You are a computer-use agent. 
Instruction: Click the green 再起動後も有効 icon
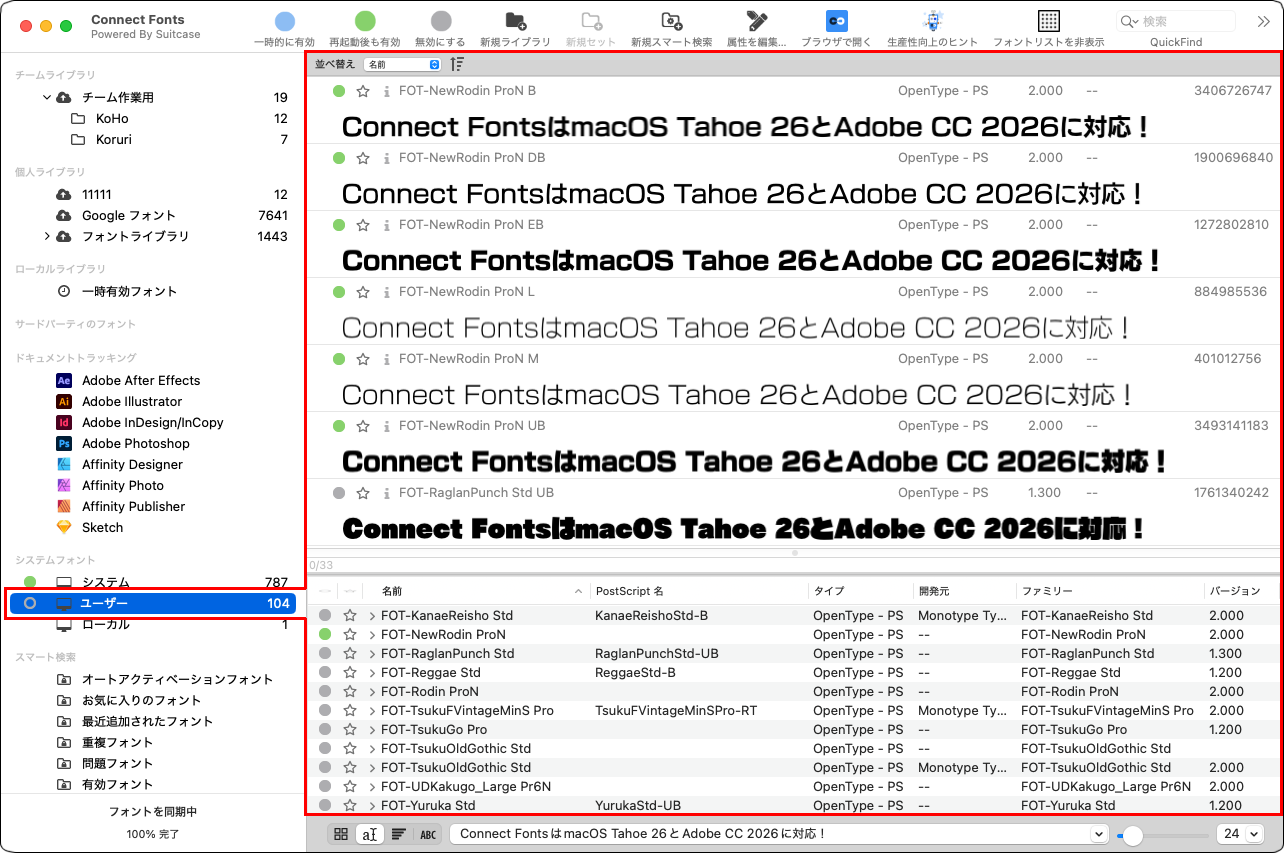coord(365,21)
